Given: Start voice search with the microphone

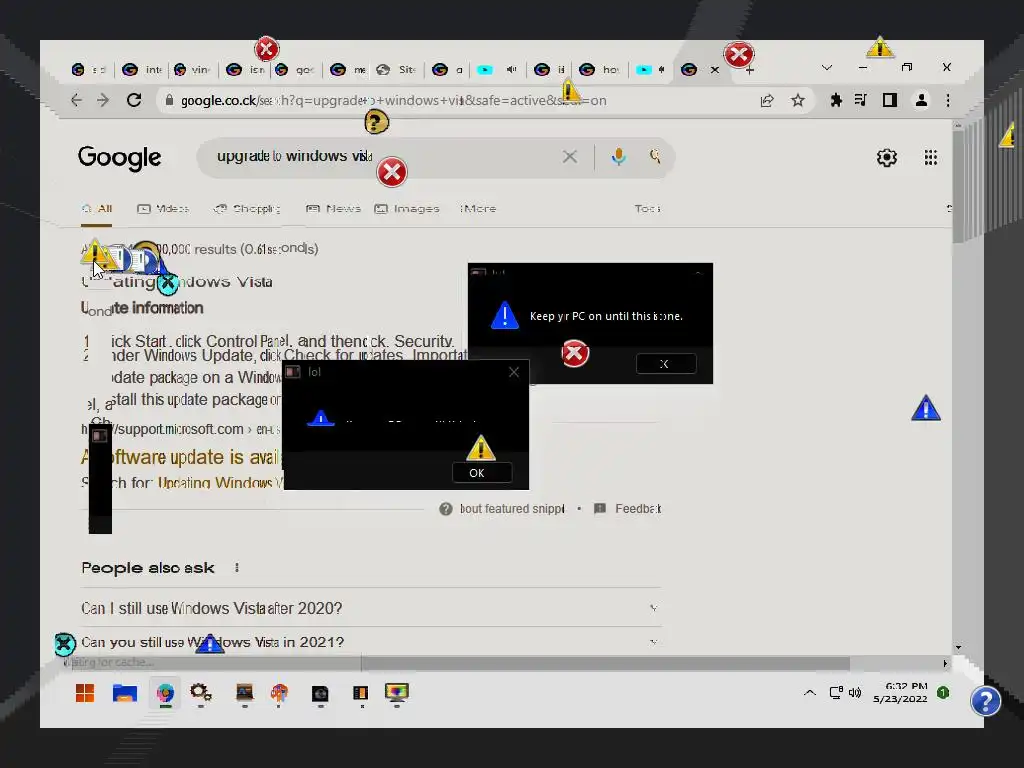Looking at the screenshot, I should click(618, 157).
